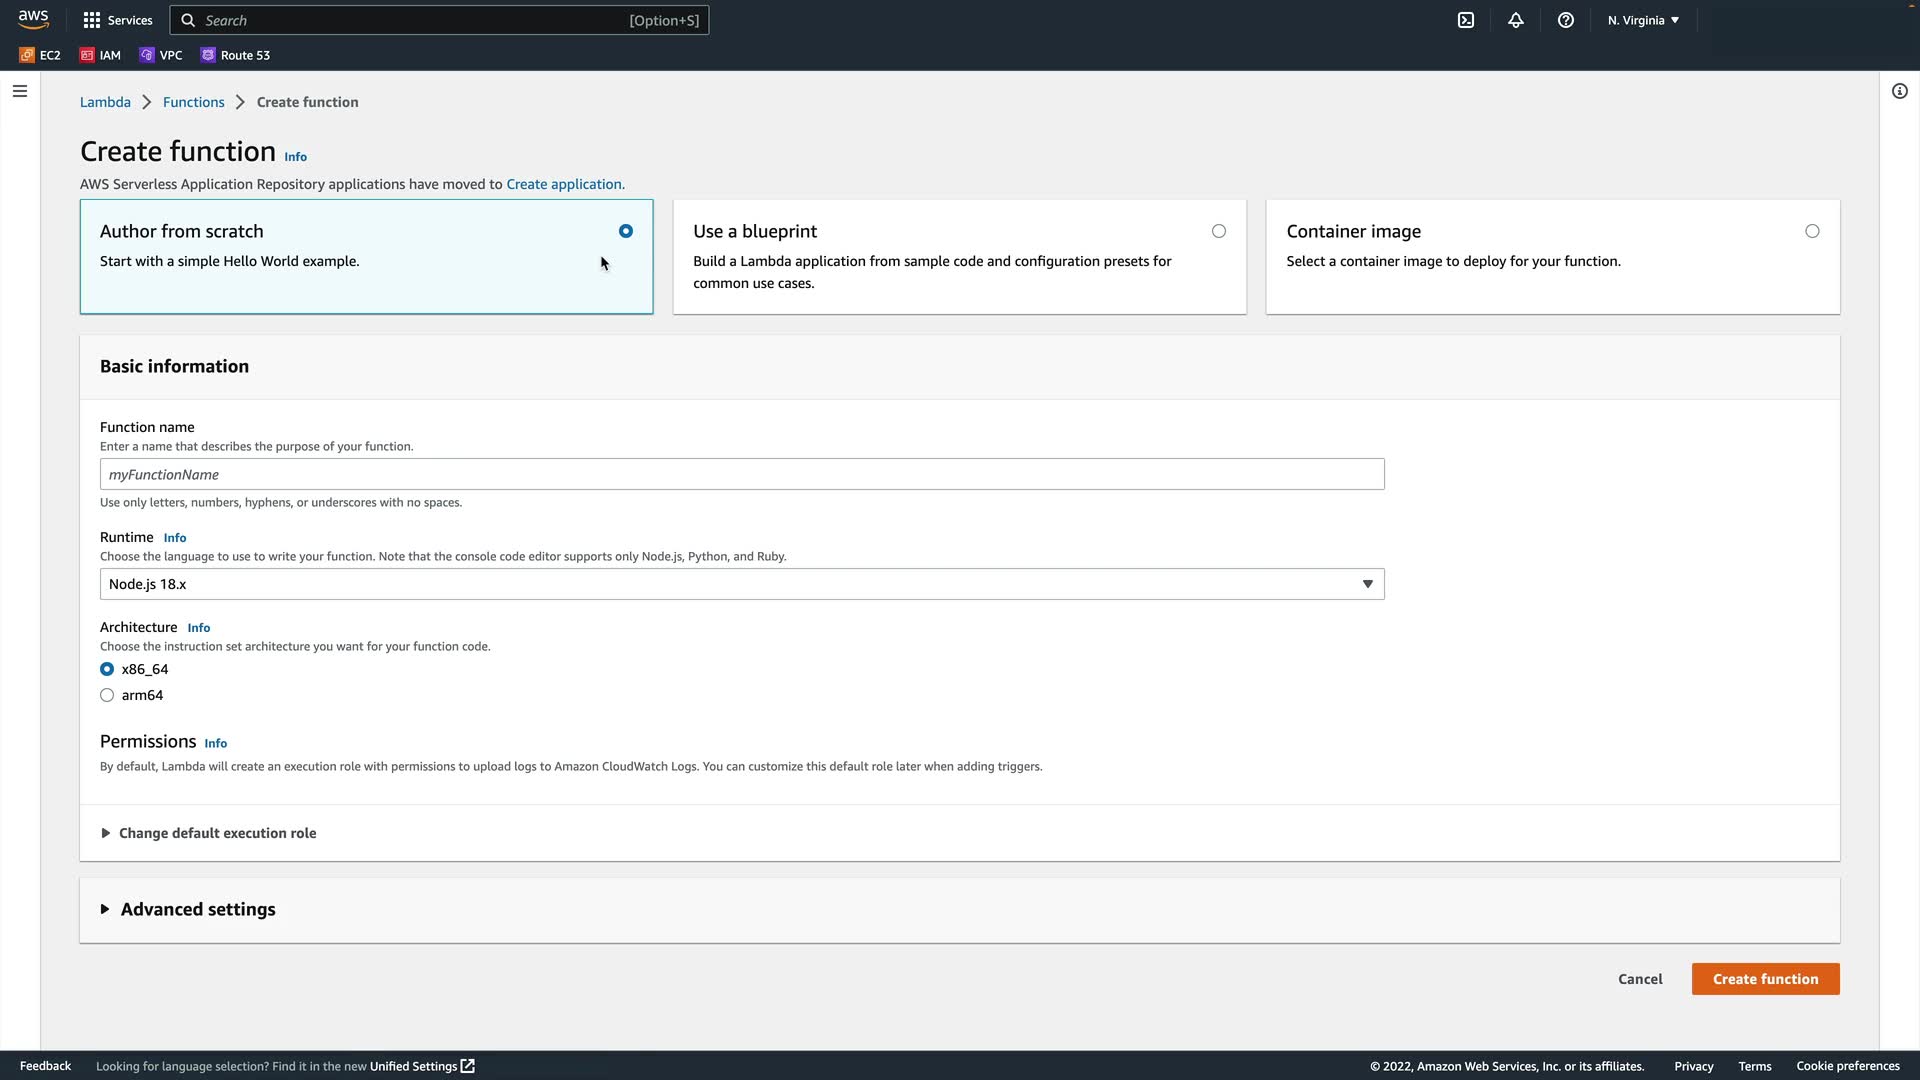Image resolution: width=1920 pixels, height=1080 pixels.
Task: Open the info panel icon at right
Action: click(1899, 91)
